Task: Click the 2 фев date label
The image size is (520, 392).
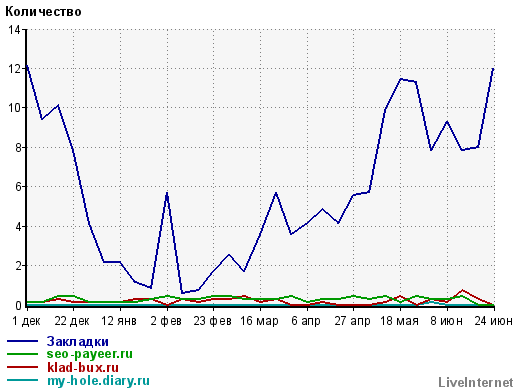Action: click(166, 321)
